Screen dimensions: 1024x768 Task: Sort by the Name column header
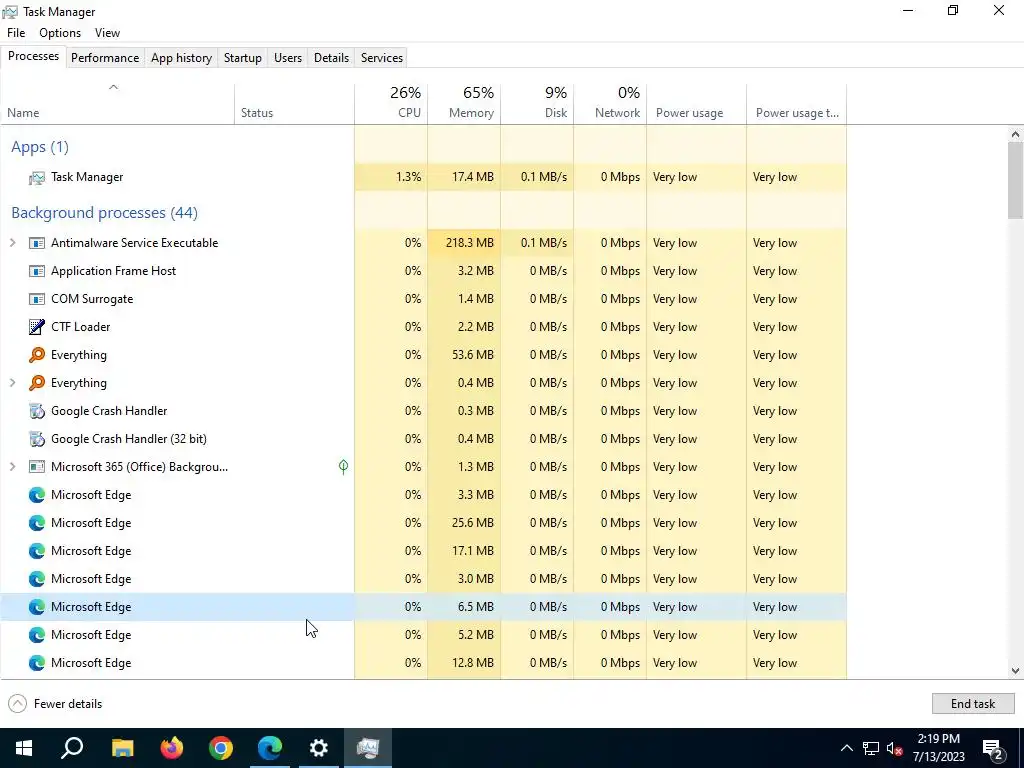[x=117, y=104]
